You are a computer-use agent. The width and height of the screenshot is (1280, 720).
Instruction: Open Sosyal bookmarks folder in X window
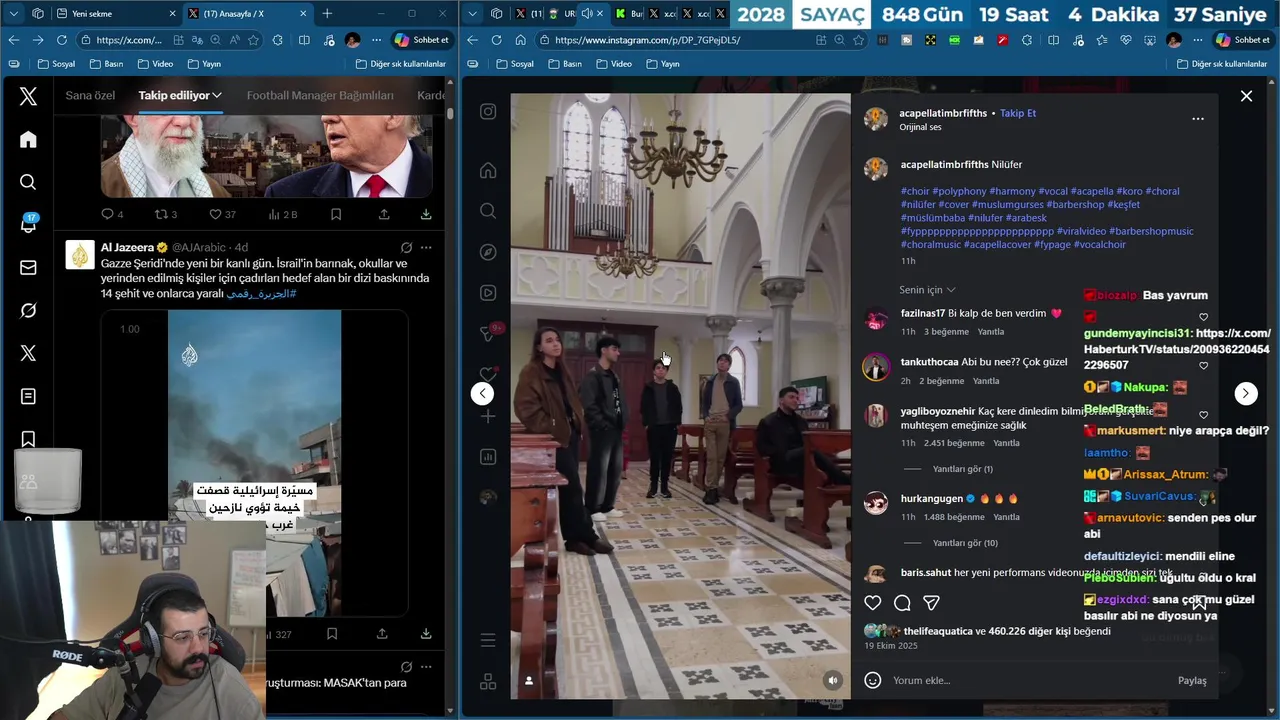point(56,64)
